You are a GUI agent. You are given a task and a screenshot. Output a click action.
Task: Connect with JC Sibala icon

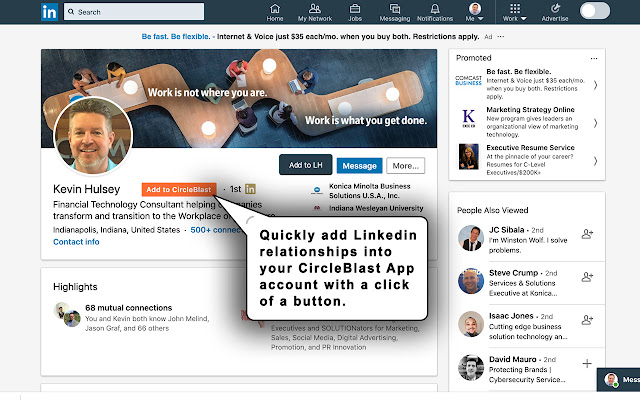[x=587, y=234]
